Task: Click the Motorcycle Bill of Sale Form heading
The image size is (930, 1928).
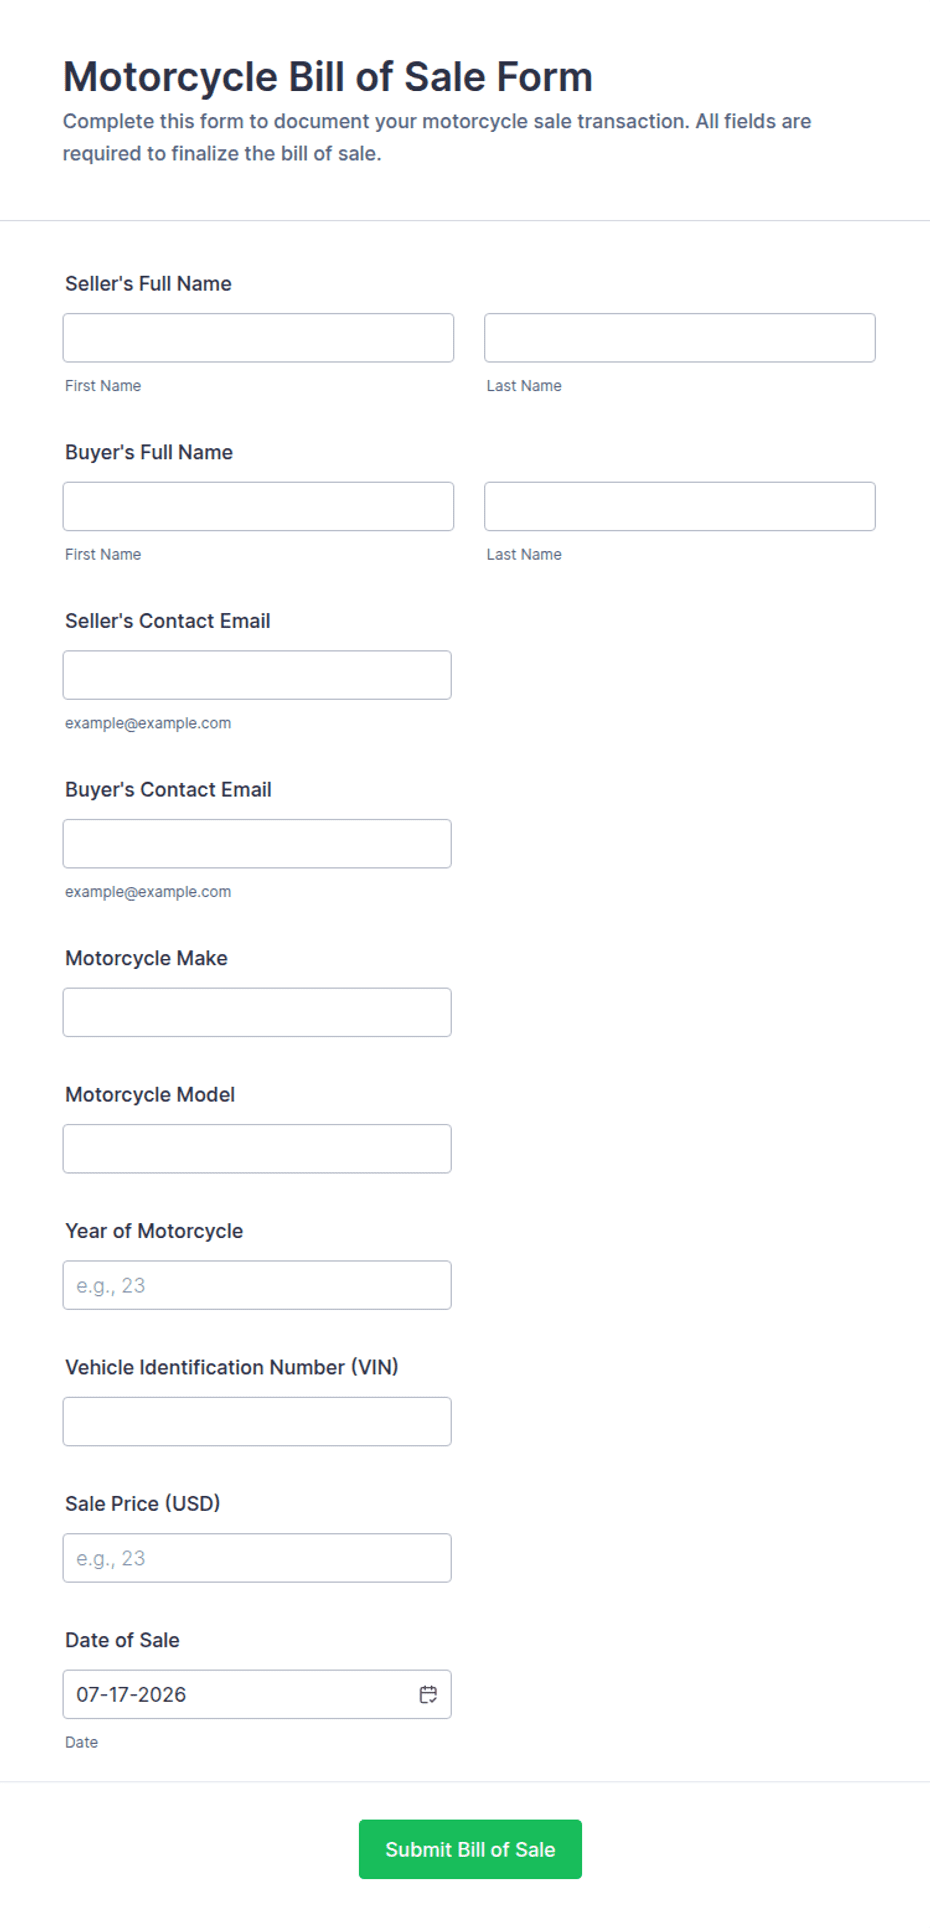Action: 328,77
